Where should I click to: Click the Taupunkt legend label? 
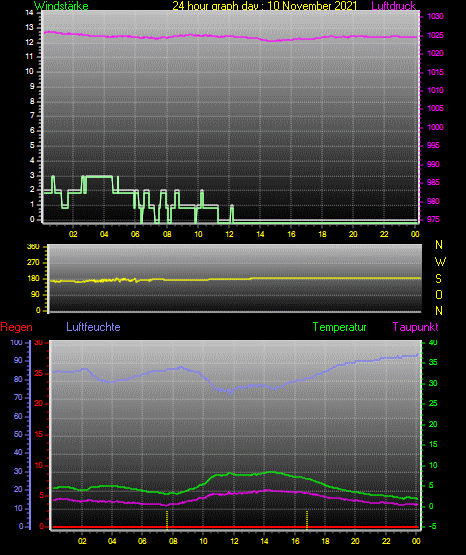coord(415,327)
